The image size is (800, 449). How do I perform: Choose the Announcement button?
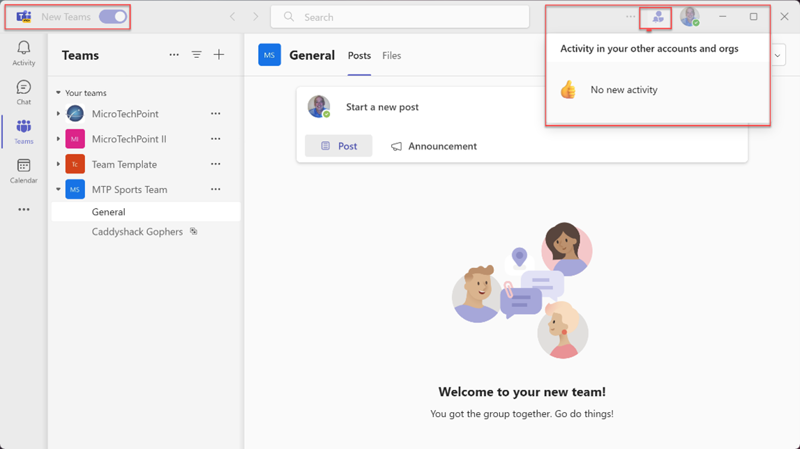[x=434, y=146]
